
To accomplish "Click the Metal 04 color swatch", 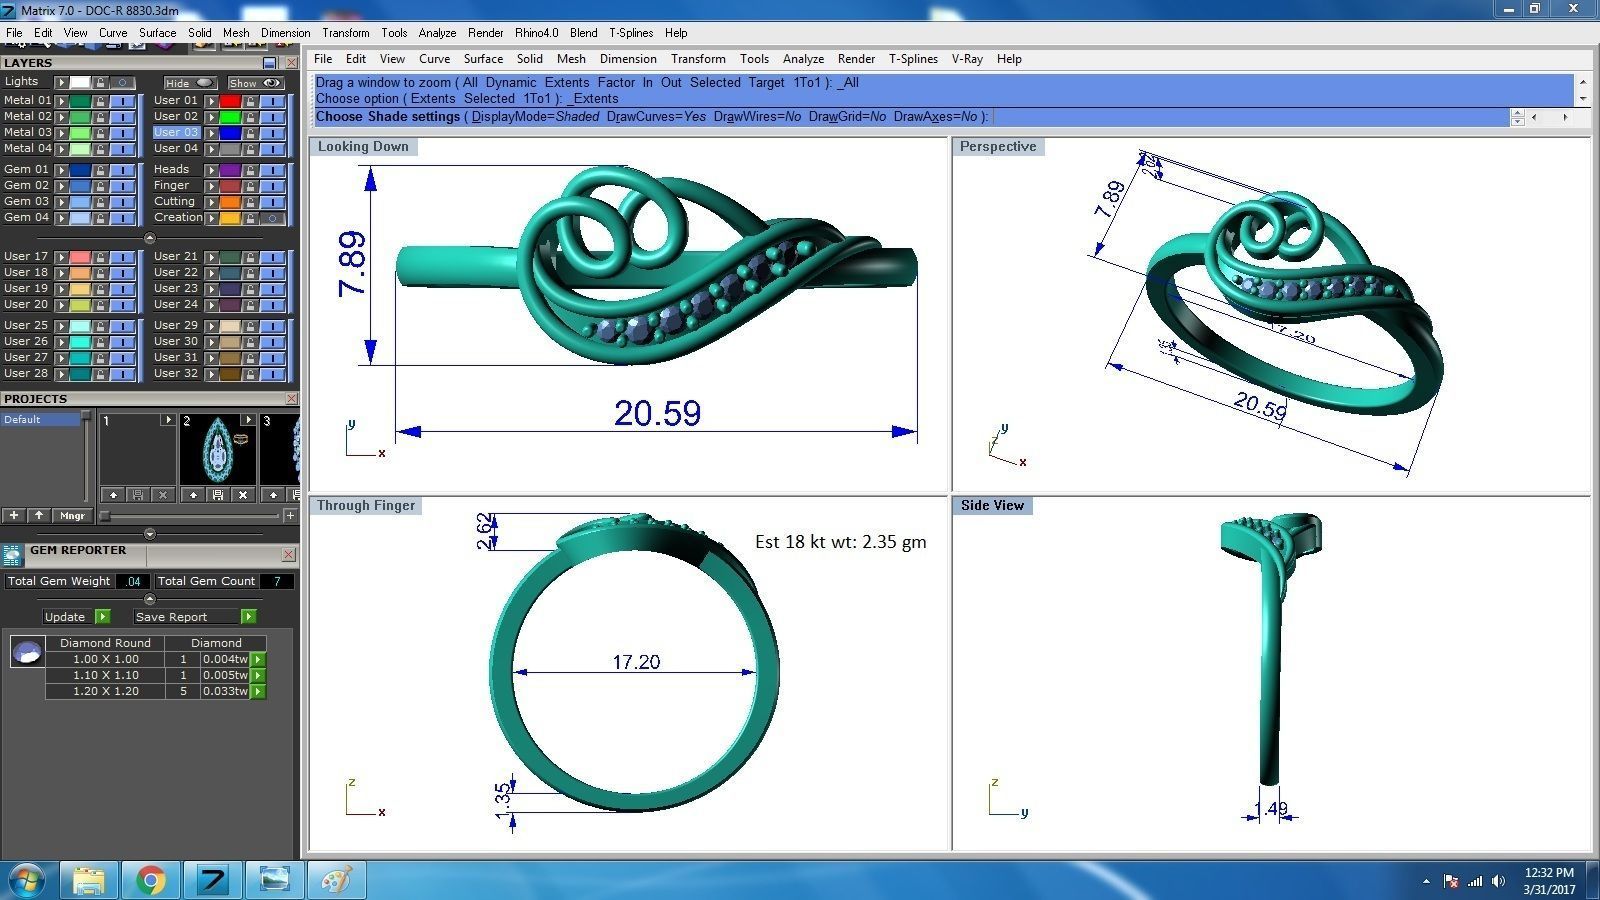I will [80, 149].
